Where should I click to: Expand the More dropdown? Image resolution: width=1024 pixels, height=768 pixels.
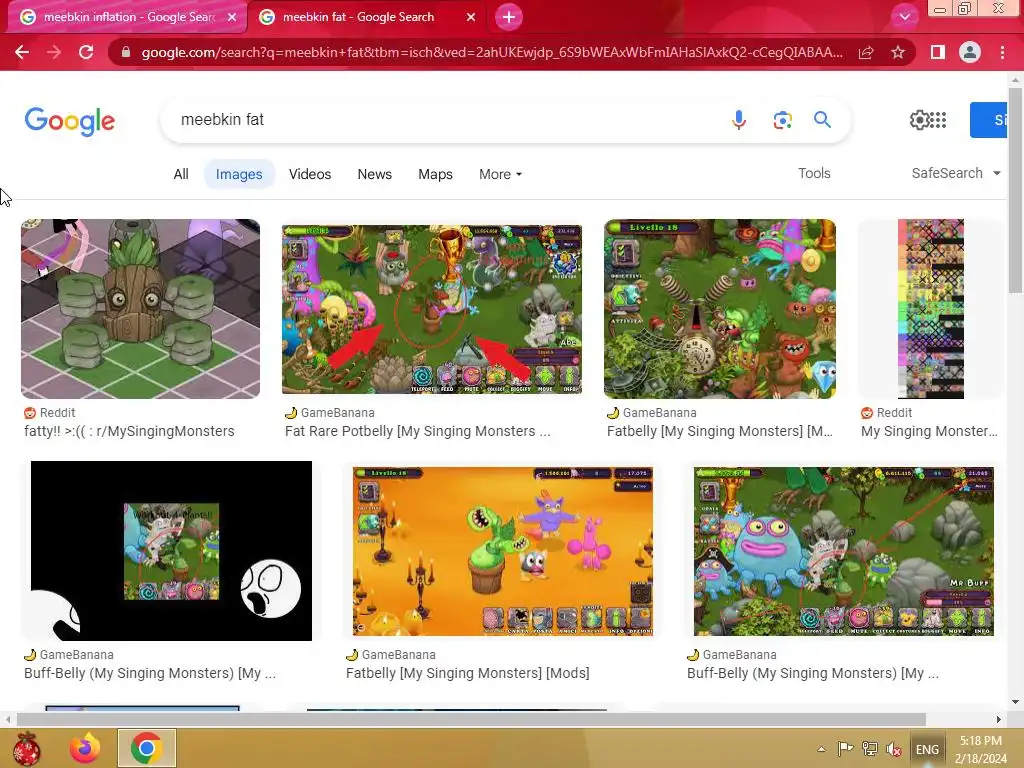tap(500, 174)
